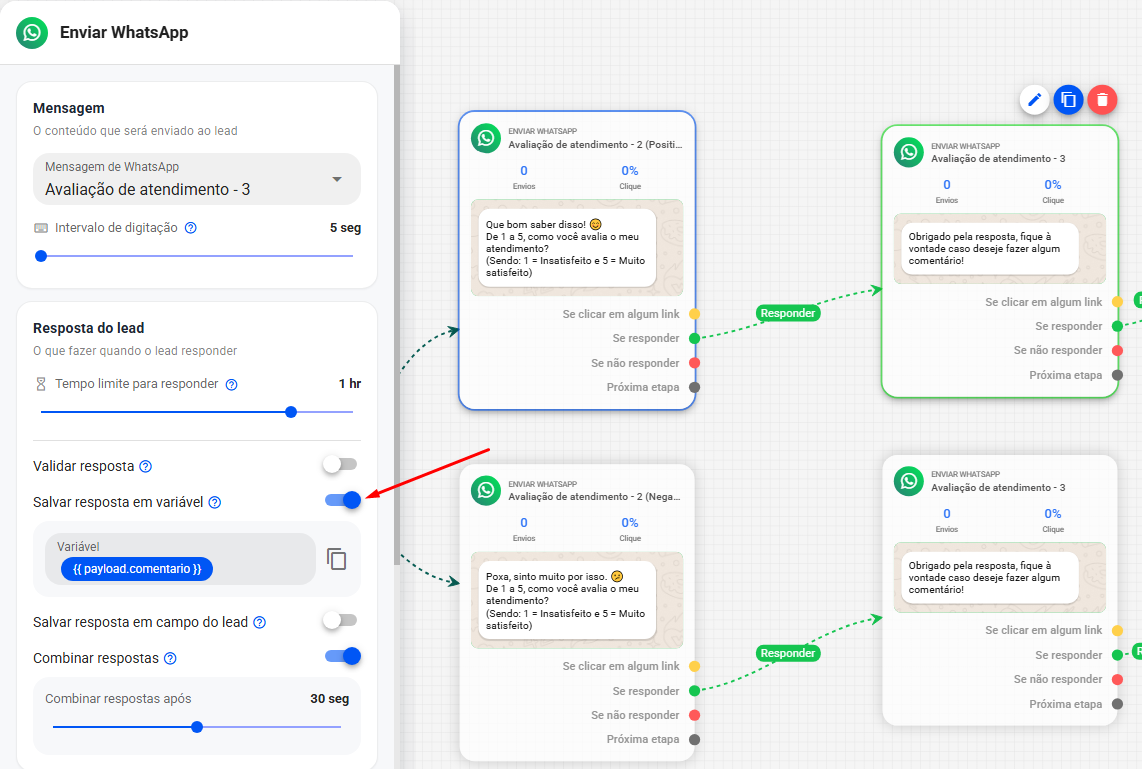Show help for Salvar resposta em variável

[x=215, y=502]
